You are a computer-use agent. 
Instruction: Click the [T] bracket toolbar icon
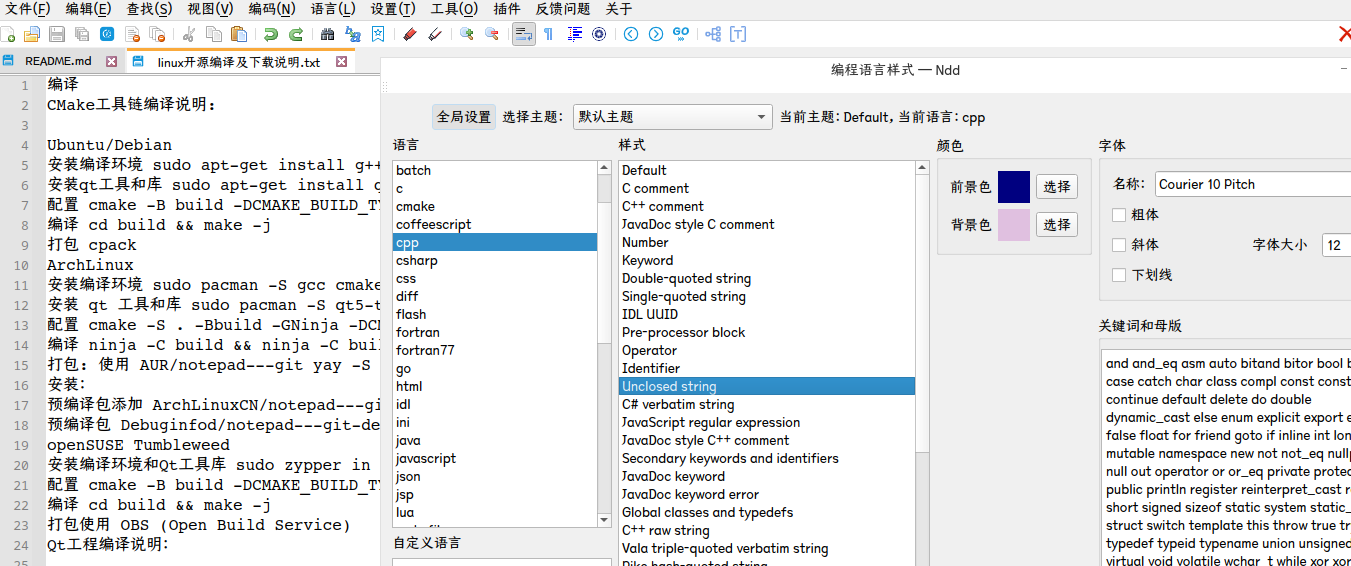click(x=738, y=34)
